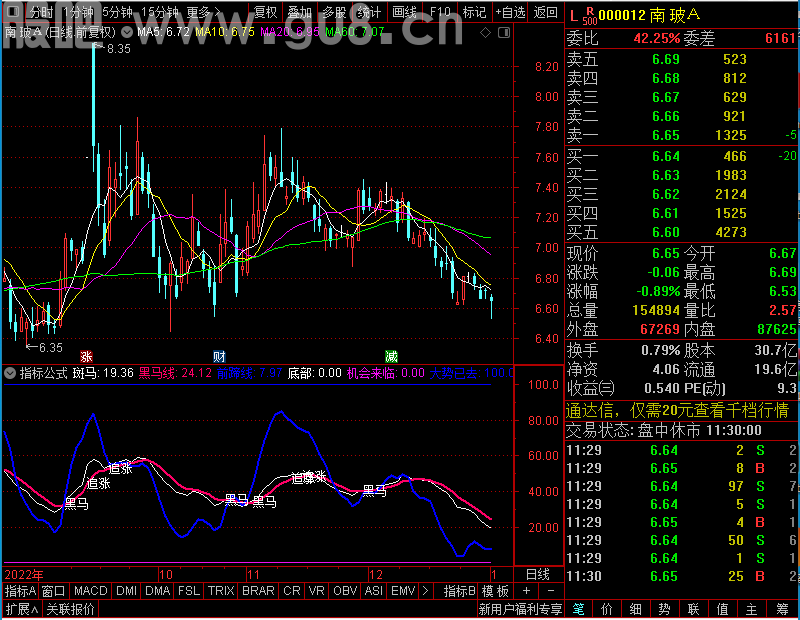The height and width of the screenshot is (620, 800).
Task: Click the diamond icon above the price chart
Action: point(485,33)
